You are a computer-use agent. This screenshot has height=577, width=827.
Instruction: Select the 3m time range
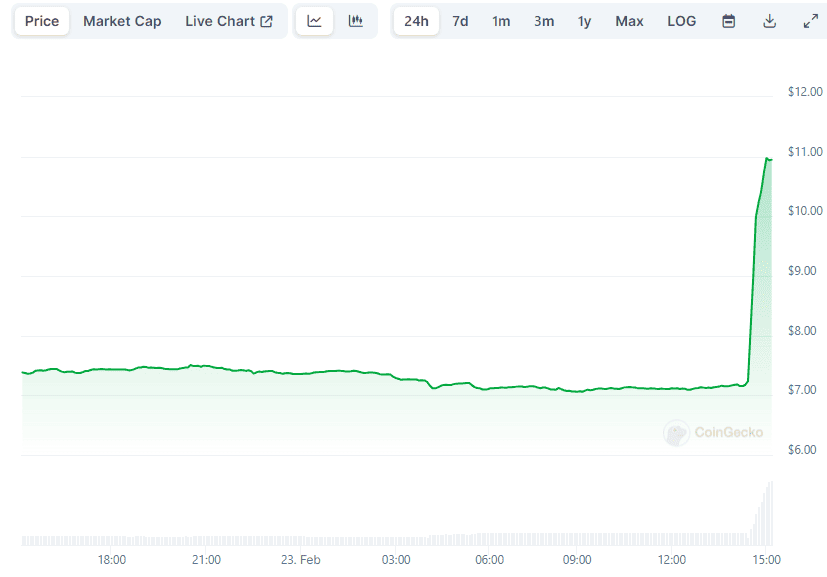pos(544,21)
